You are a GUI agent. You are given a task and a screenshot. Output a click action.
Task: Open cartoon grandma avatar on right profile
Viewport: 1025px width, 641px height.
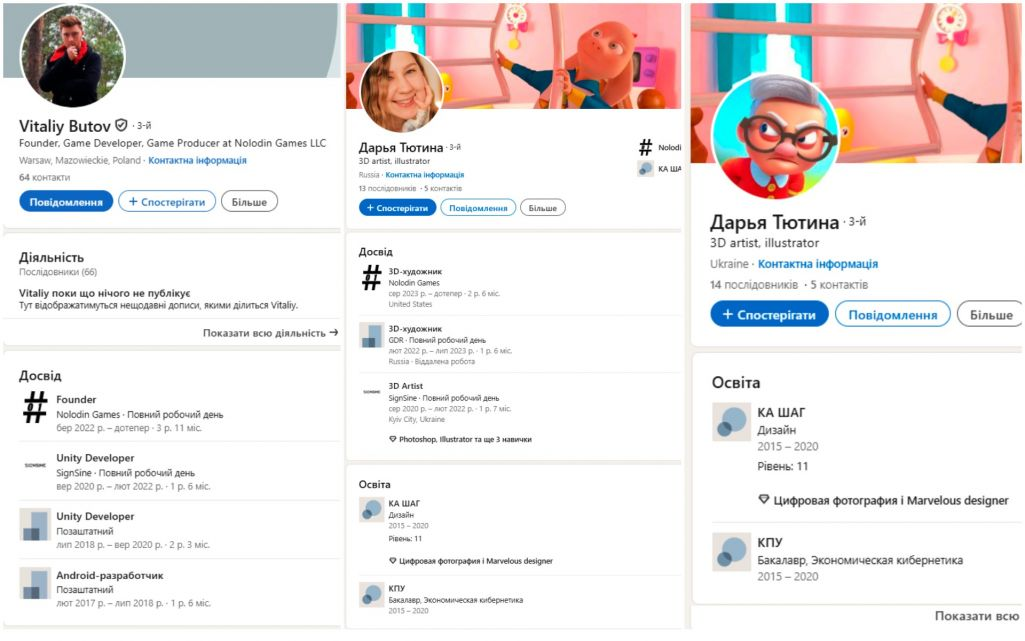[775, 137]
